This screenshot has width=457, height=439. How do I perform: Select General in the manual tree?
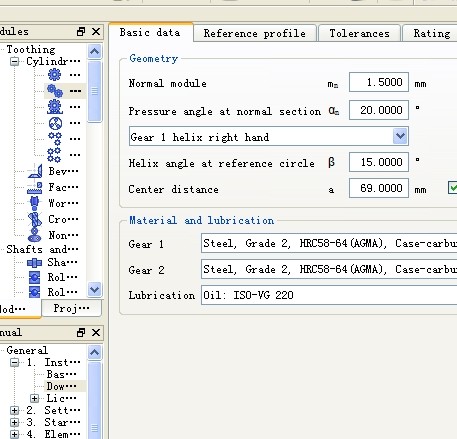point(27,350)
